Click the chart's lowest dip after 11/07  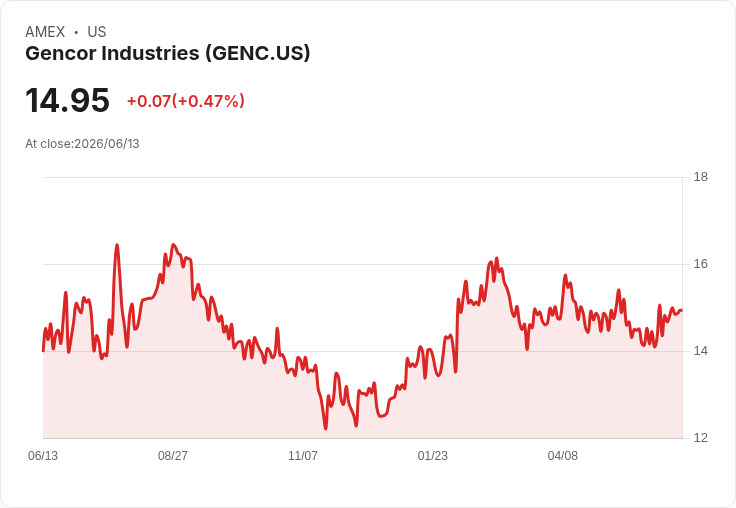pyautogui.click(x=325, y=428)
